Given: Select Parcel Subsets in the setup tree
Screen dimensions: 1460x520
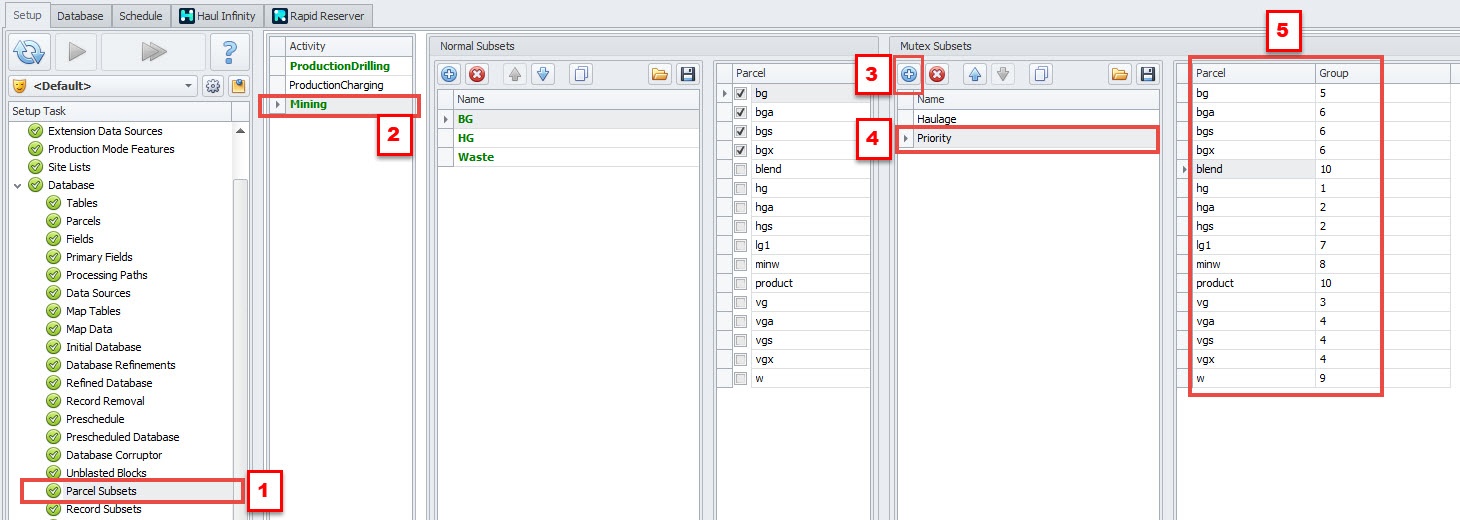Looking at the screenshot, I should click(101, 491).
